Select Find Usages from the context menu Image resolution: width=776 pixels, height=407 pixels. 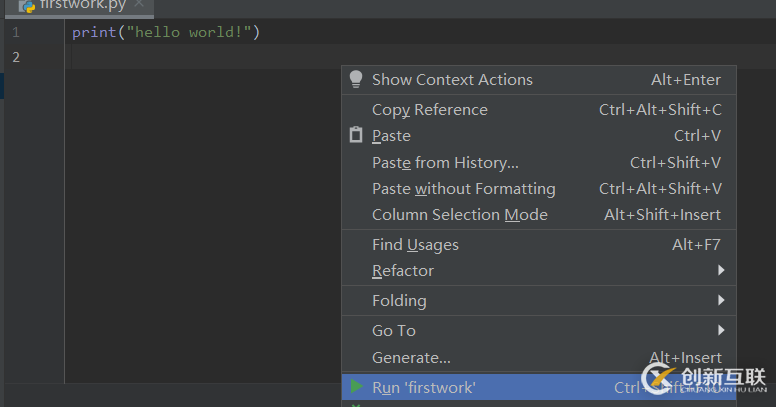pos(415,244)
